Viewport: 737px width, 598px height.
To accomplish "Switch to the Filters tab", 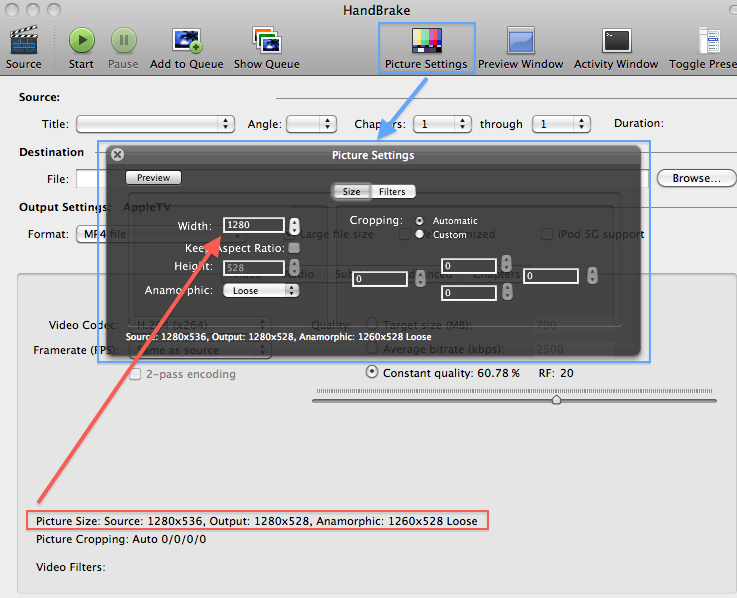I will pyautogui.click(x=392, y=191).
